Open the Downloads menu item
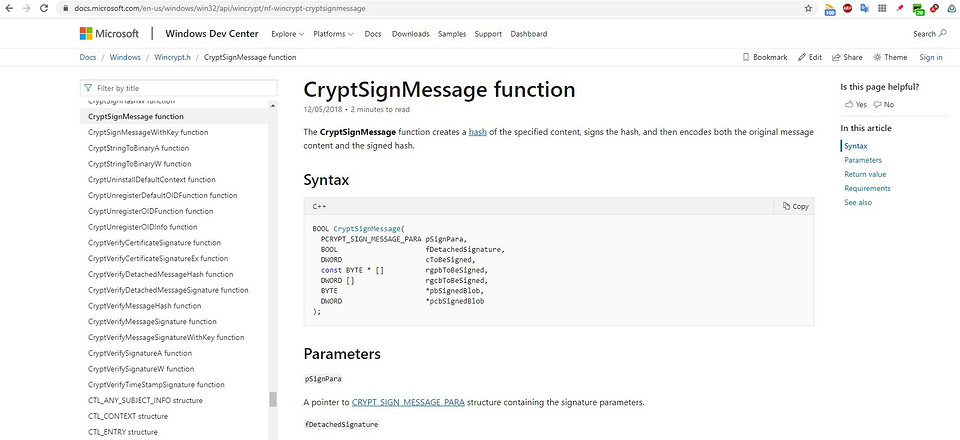The height and width of the screenshot is (440, 960). 410,34
